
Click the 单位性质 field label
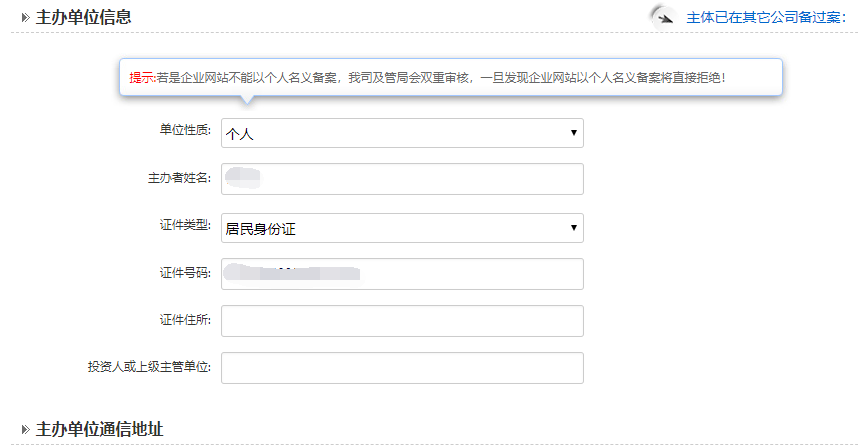coord(185,131)
